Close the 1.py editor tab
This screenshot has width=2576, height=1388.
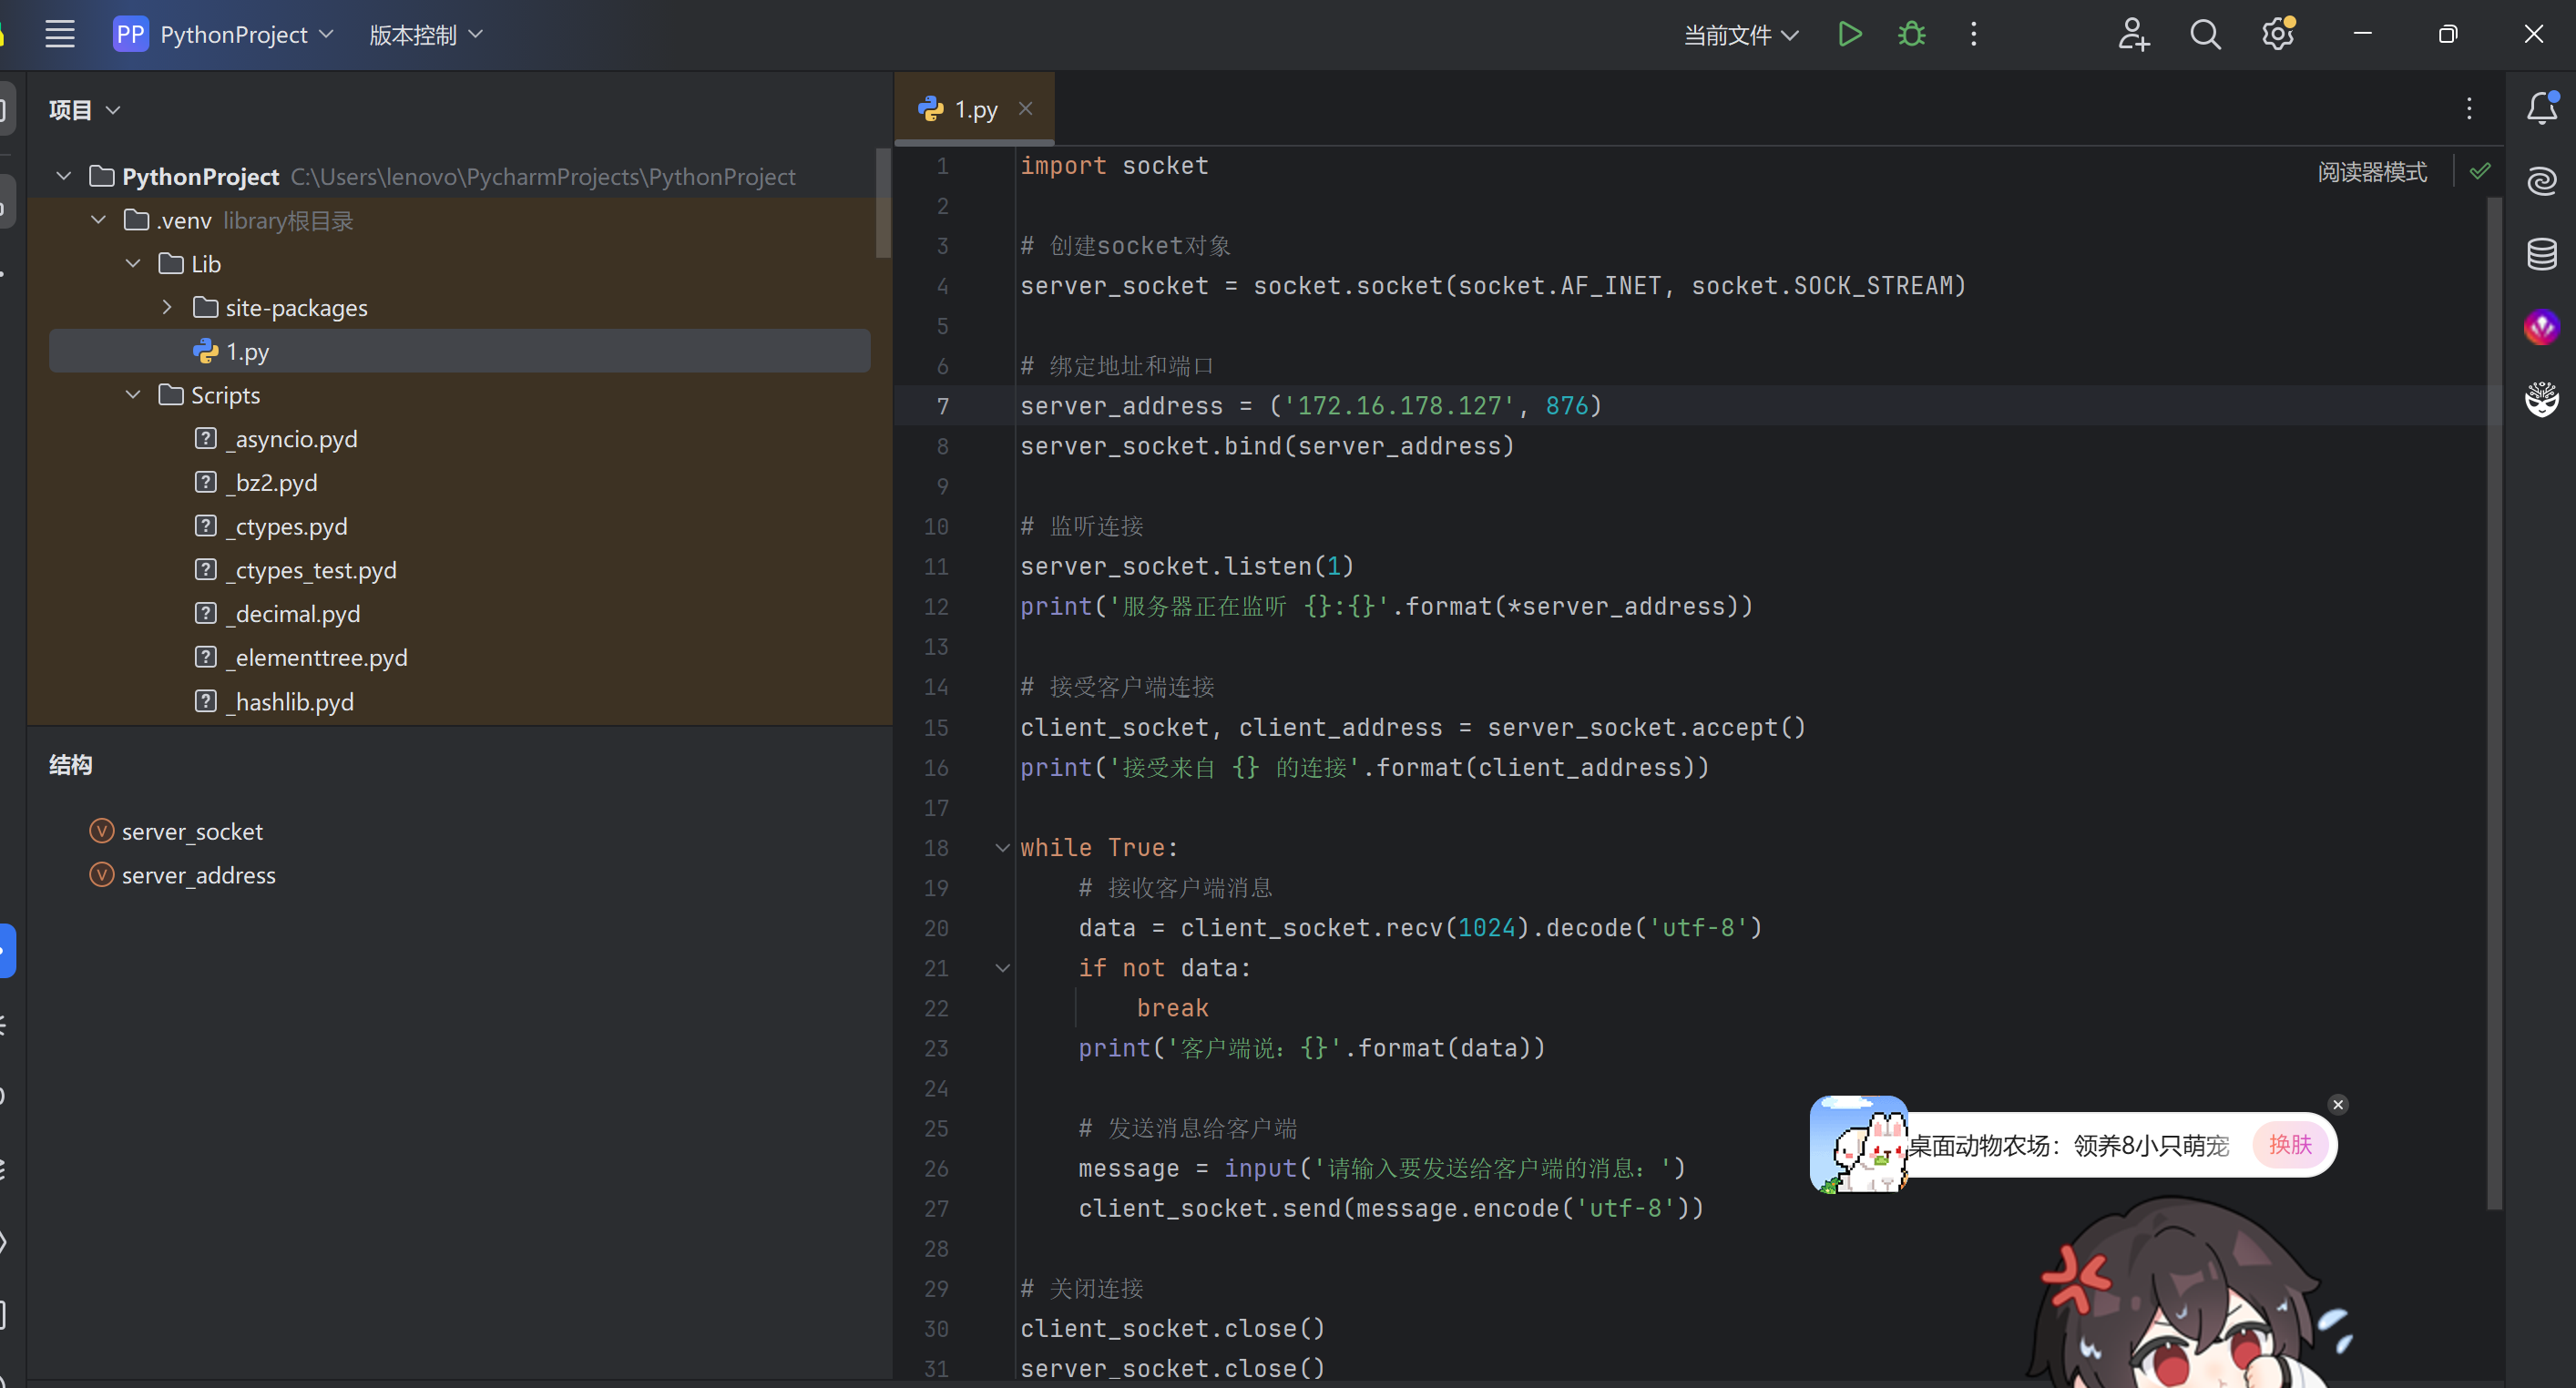pos(1025,109)
